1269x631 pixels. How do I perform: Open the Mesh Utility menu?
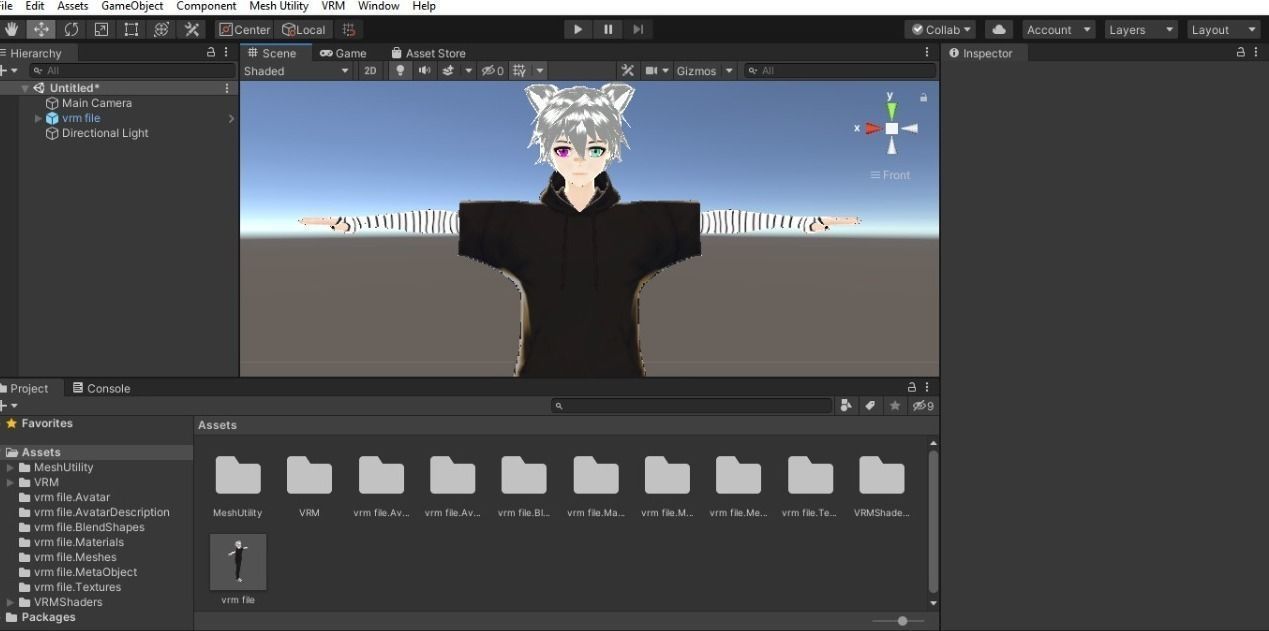tap(279, 6)
